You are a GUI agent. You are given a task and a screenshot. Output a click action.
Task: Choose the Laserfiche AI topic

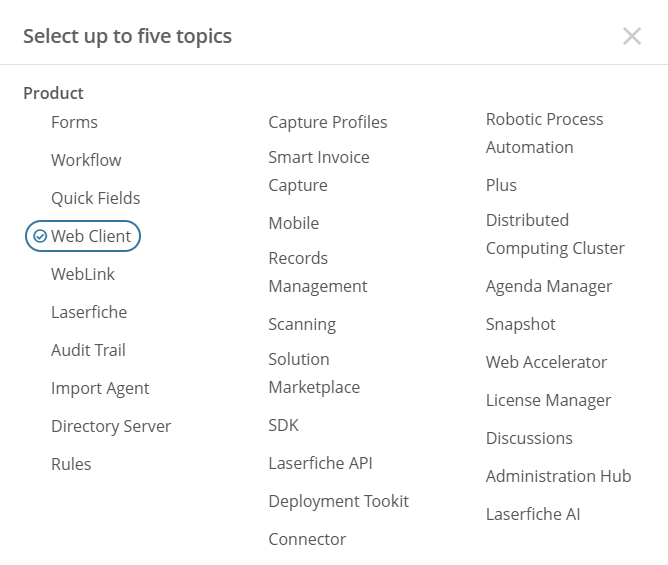pos(533,514)
